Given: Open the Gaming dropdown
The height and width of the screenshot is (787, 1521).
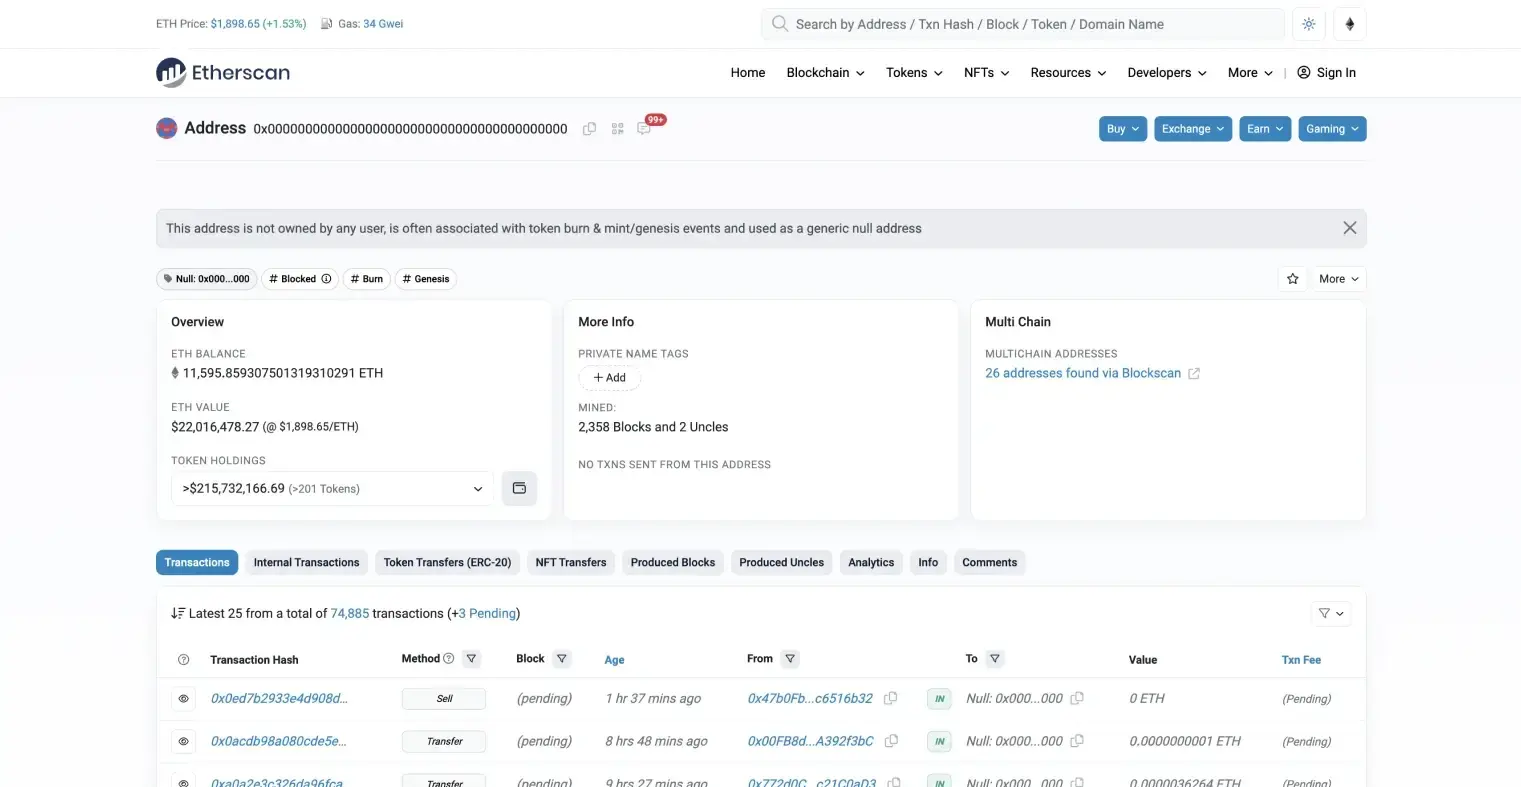Looking at the screenshot, I should 1332,129.
